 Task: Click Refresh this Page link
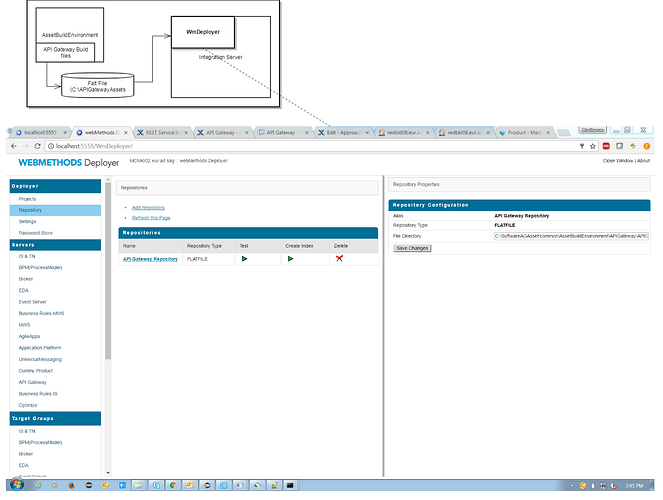[151, 218]
